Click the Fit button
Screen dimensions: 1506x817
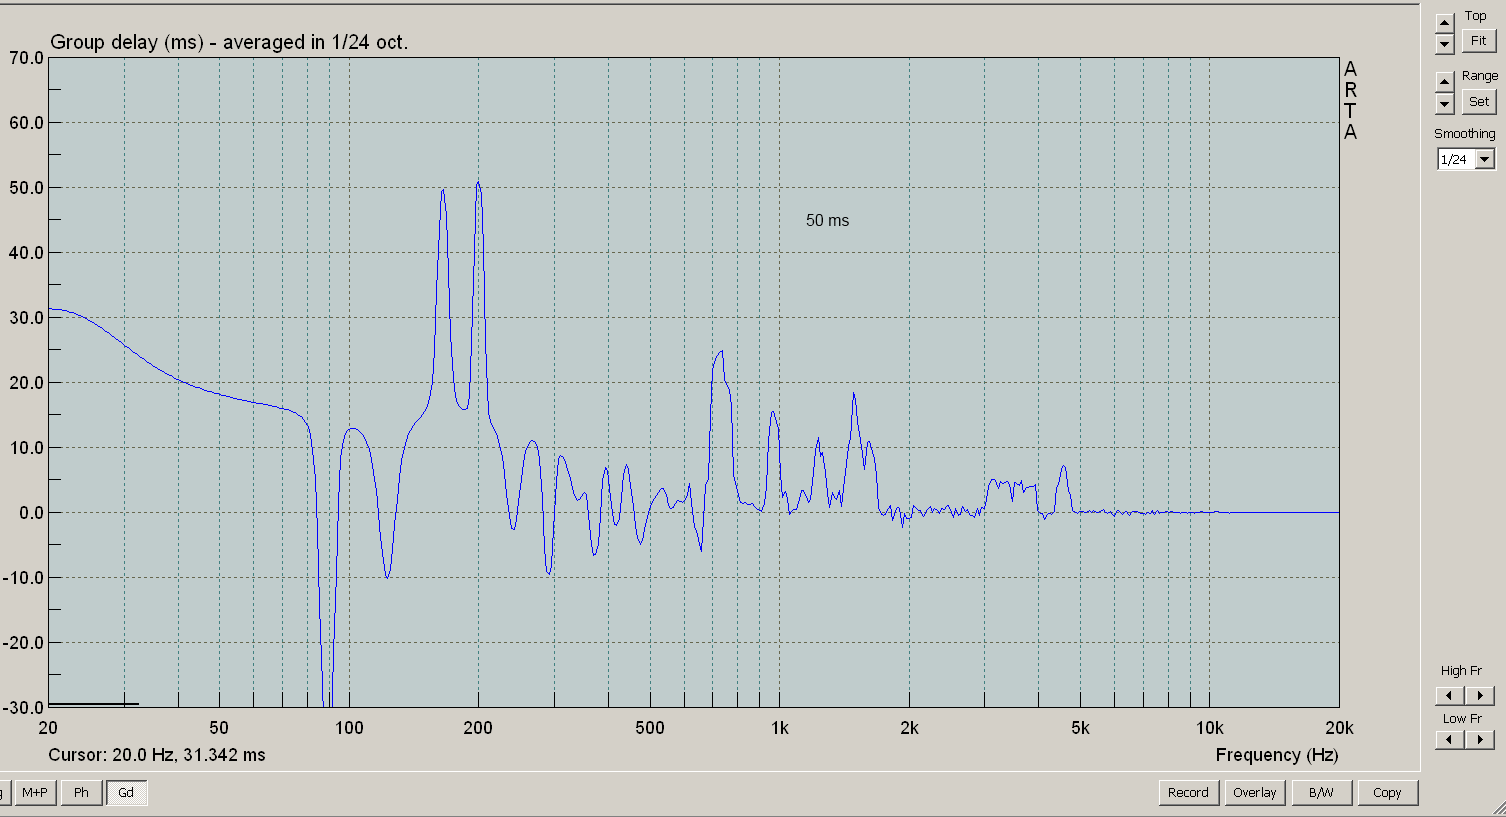[1478, 41]
